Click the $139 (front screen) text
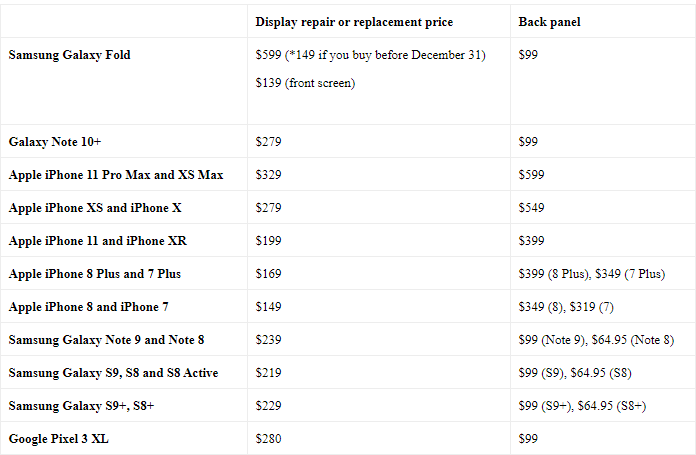 (x=305, y=83)
